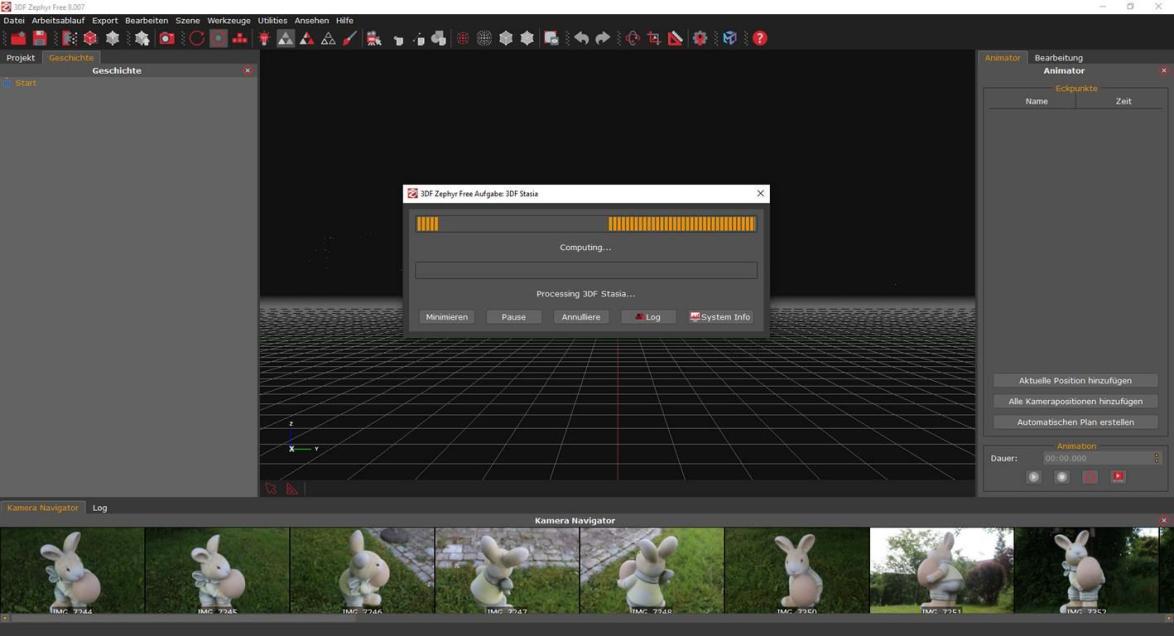Screen dimensions: 1174x636
Task: Click the red orbit toolbar icon
Action: [633, 38]
